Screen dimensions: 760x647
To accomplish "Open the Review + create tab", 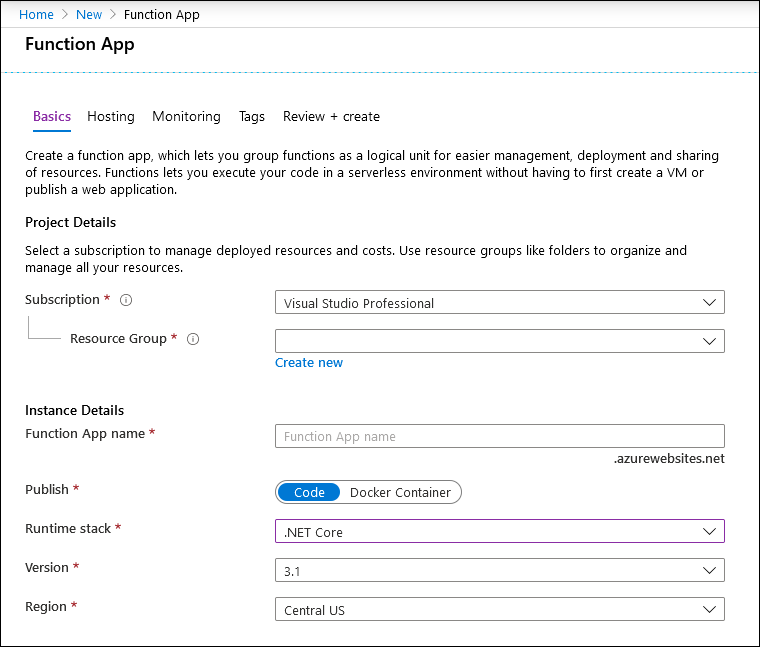I will tap(331, 117).
